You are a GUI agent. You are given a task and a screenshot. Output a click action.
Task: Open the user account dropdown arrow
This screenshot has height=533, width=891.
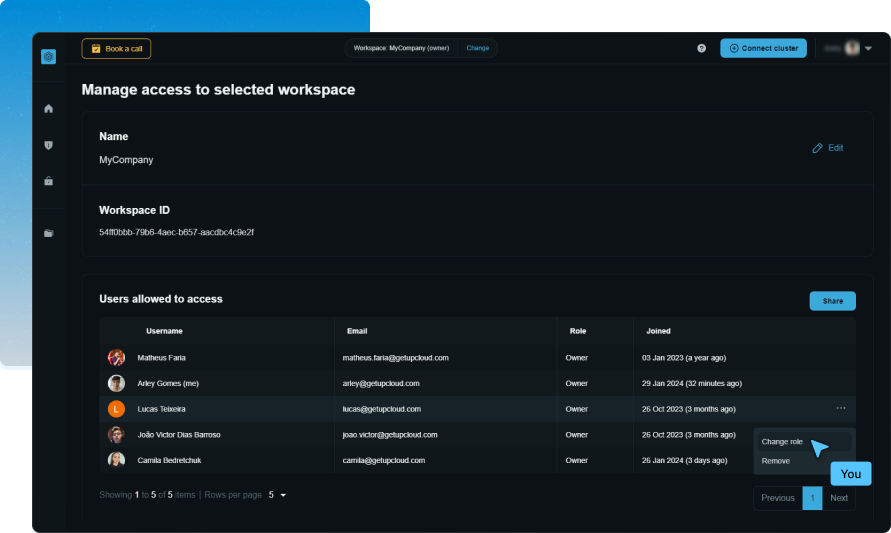point(868,48)
